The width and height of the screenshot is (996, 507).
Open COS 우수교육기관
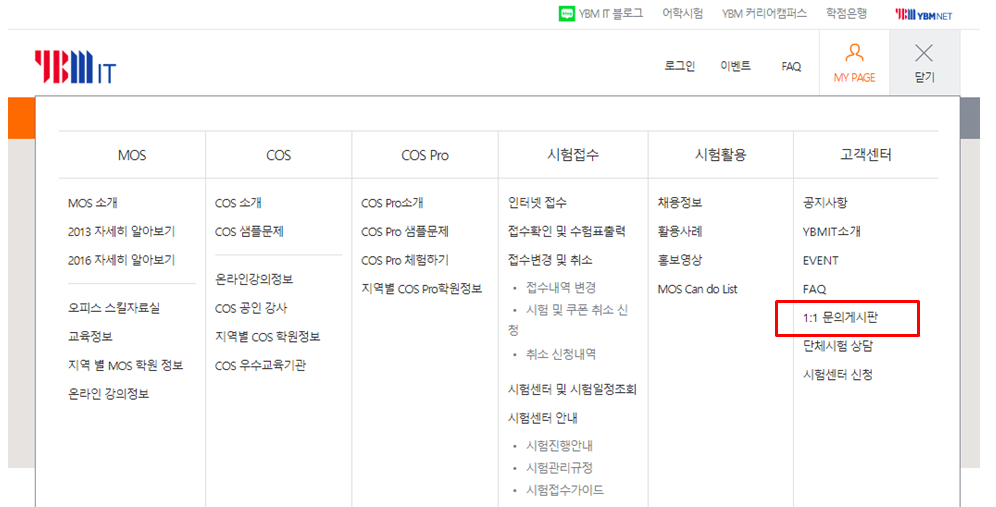click(260, 365)
